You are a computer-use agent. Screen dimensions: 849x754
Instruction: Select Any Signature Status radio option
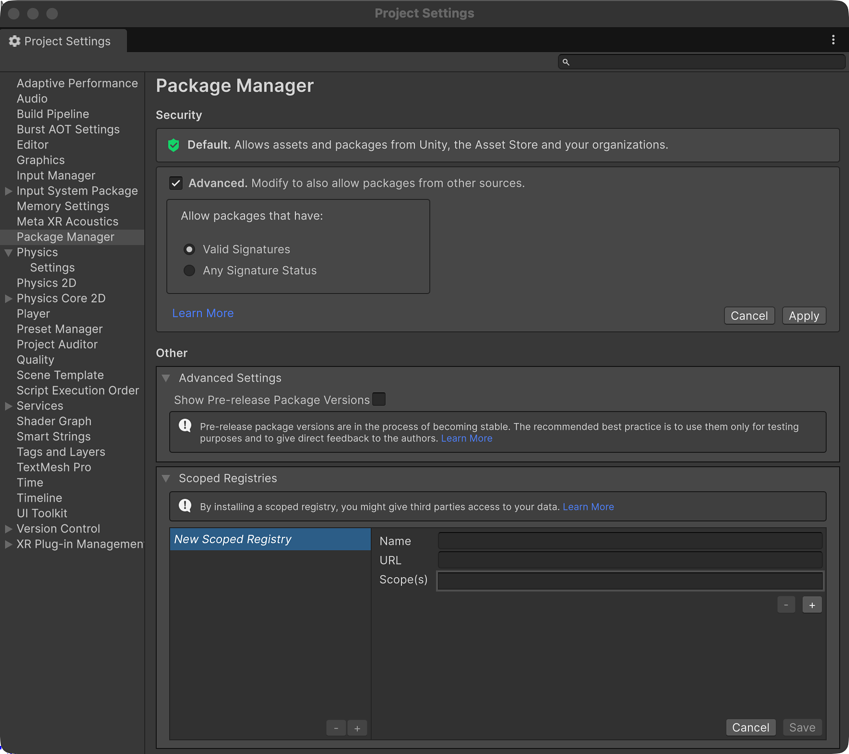point(189,270)
